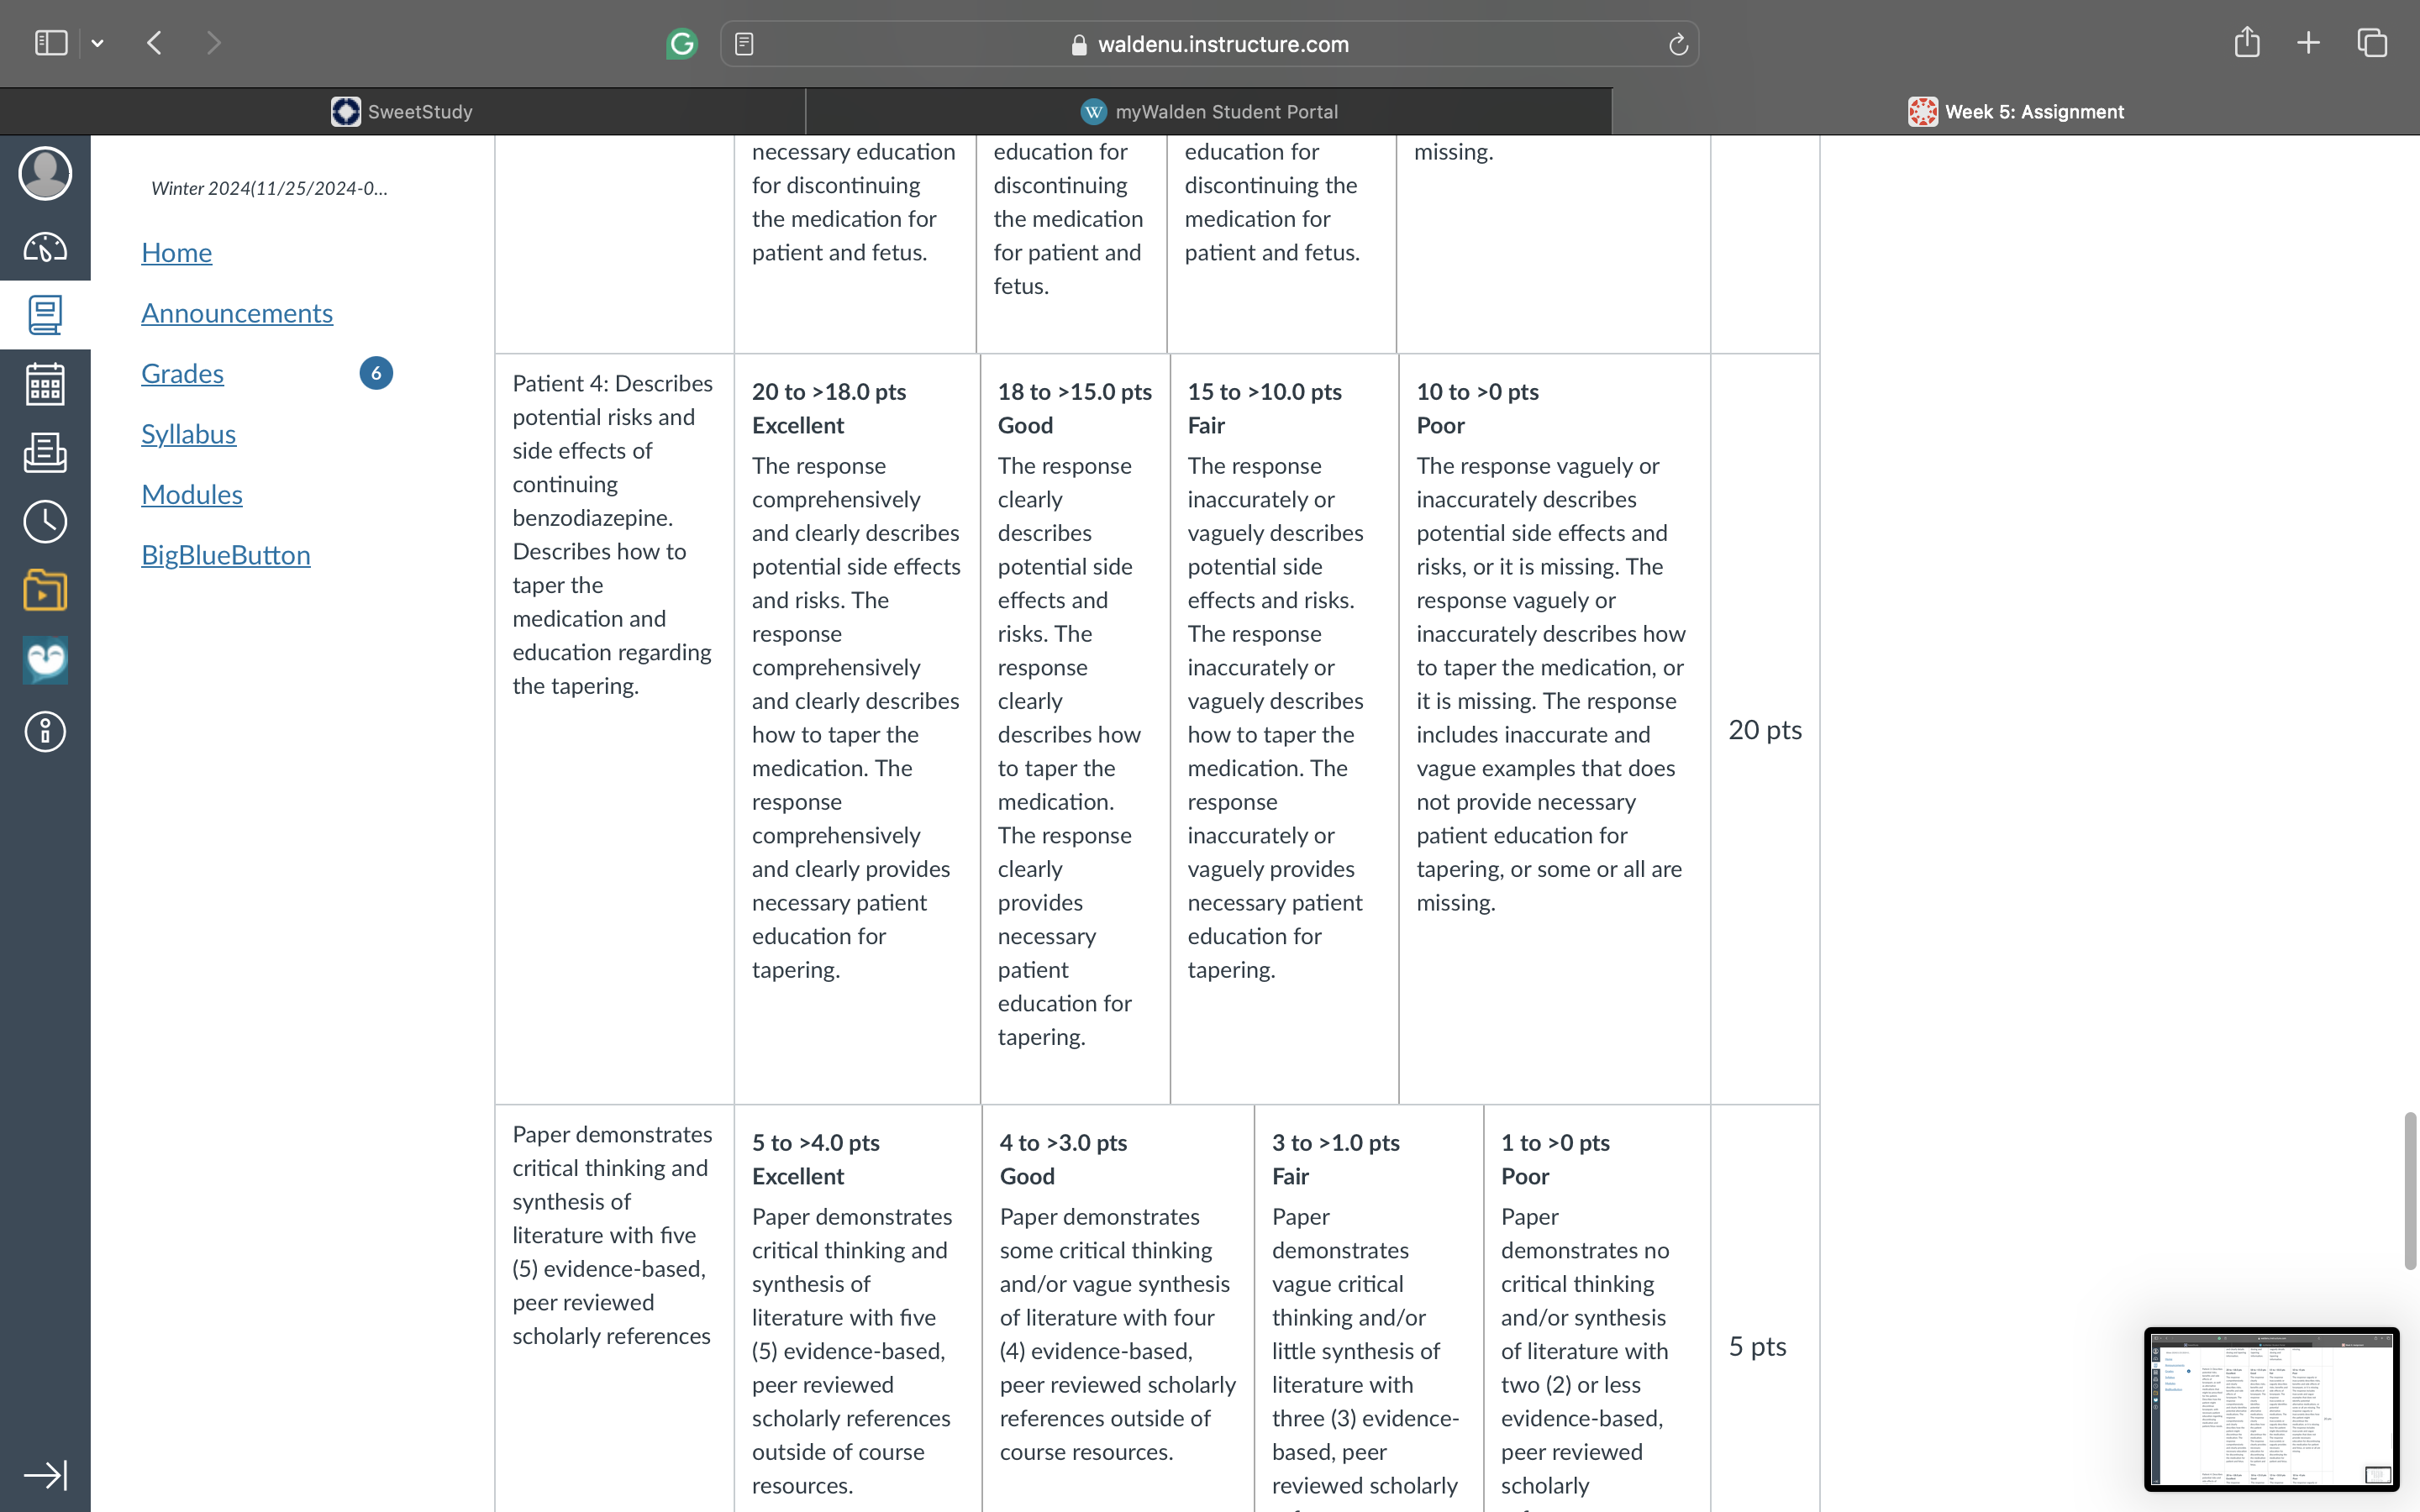The height and width of the screenshot is (1512, 2420).
Task: Open the Courses book icon
Action: 45,315
